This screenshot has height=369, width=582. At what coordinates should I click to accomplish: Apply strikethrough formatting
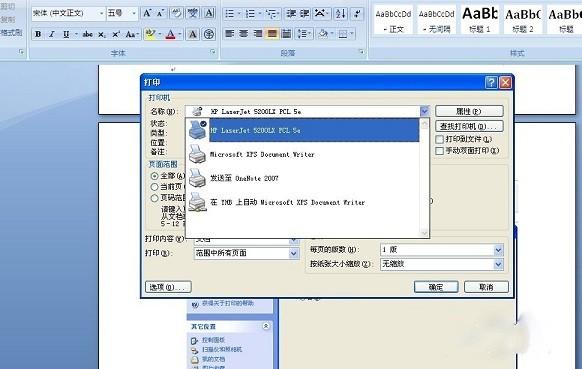[x=88, y=34]
